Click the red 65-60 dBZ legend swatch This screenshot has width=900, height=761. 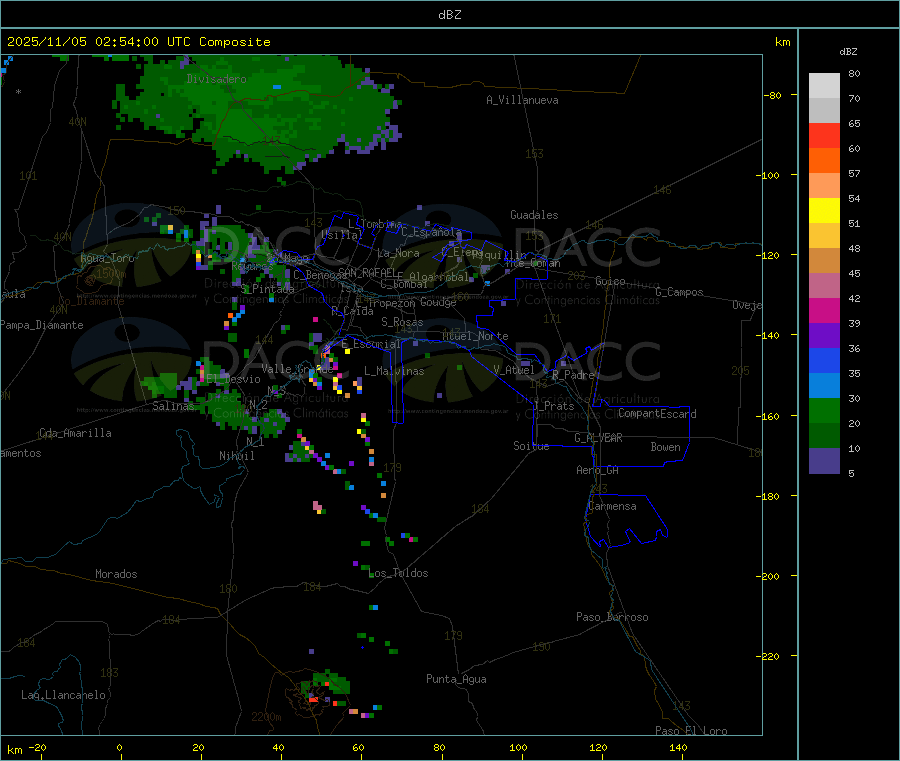[824, 135]
